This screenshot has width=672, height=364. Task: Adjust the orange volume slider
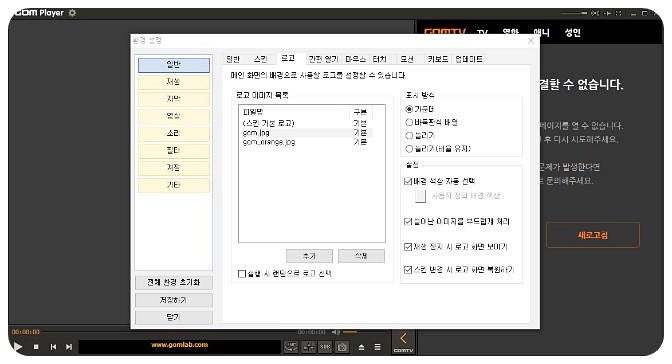pyautogui.click(x=350, y=332)
